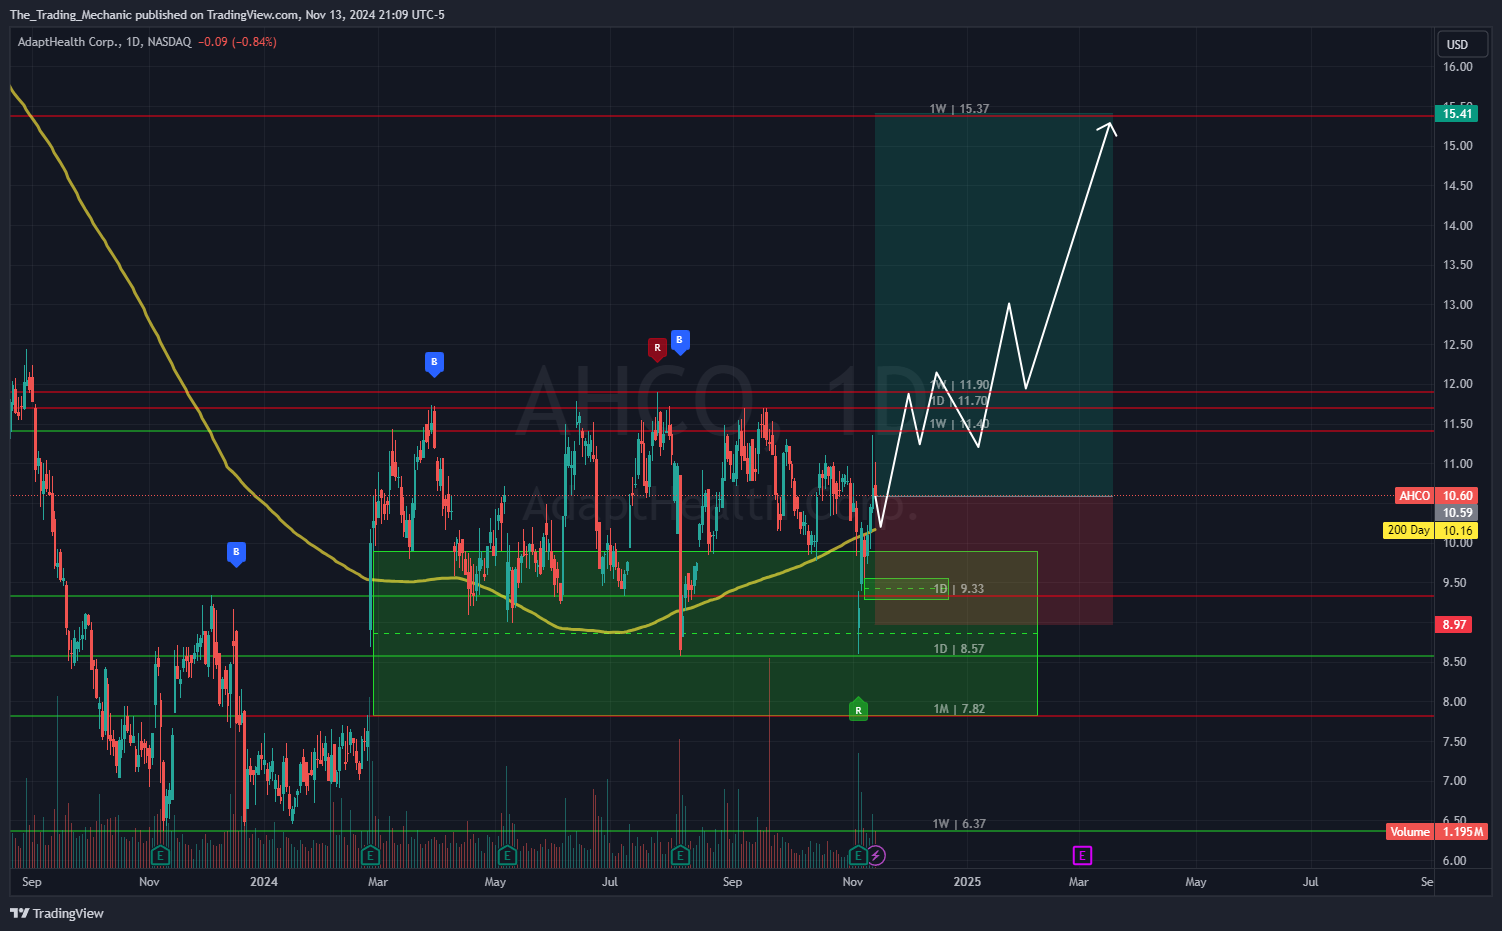Click the 9.50 price axis label
The height and width of the screenshot is (931, 1502).
1454,583
